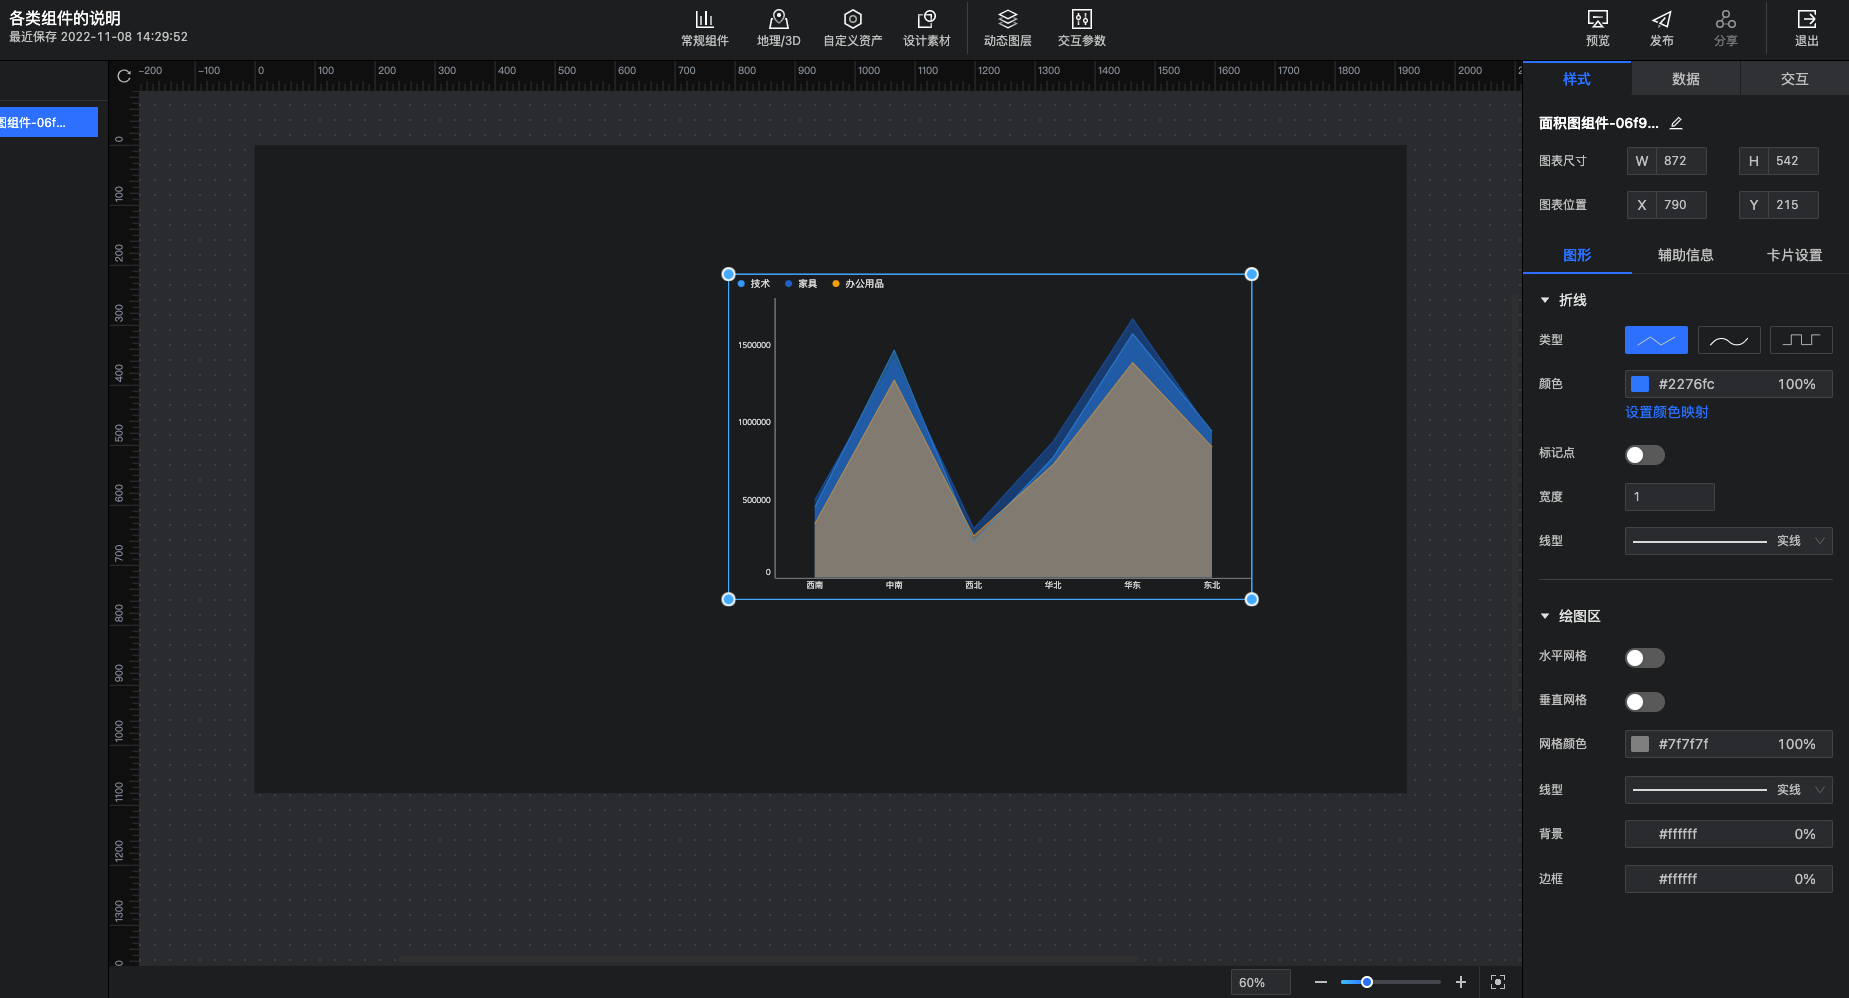
Task: Select the layer item 图组件-06f...
Action: coord(49,122)
